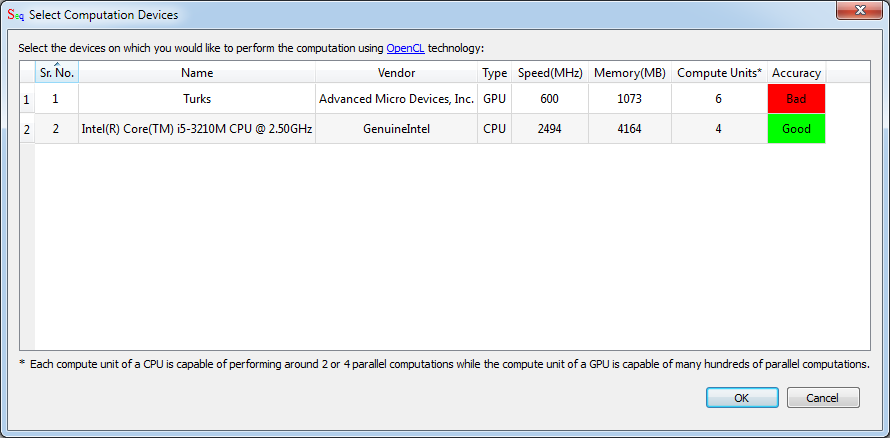Viewport: 890px width, 438px height.
Task: Select row header 2 for Intel CPU
Action: click(x=27, y=129)
